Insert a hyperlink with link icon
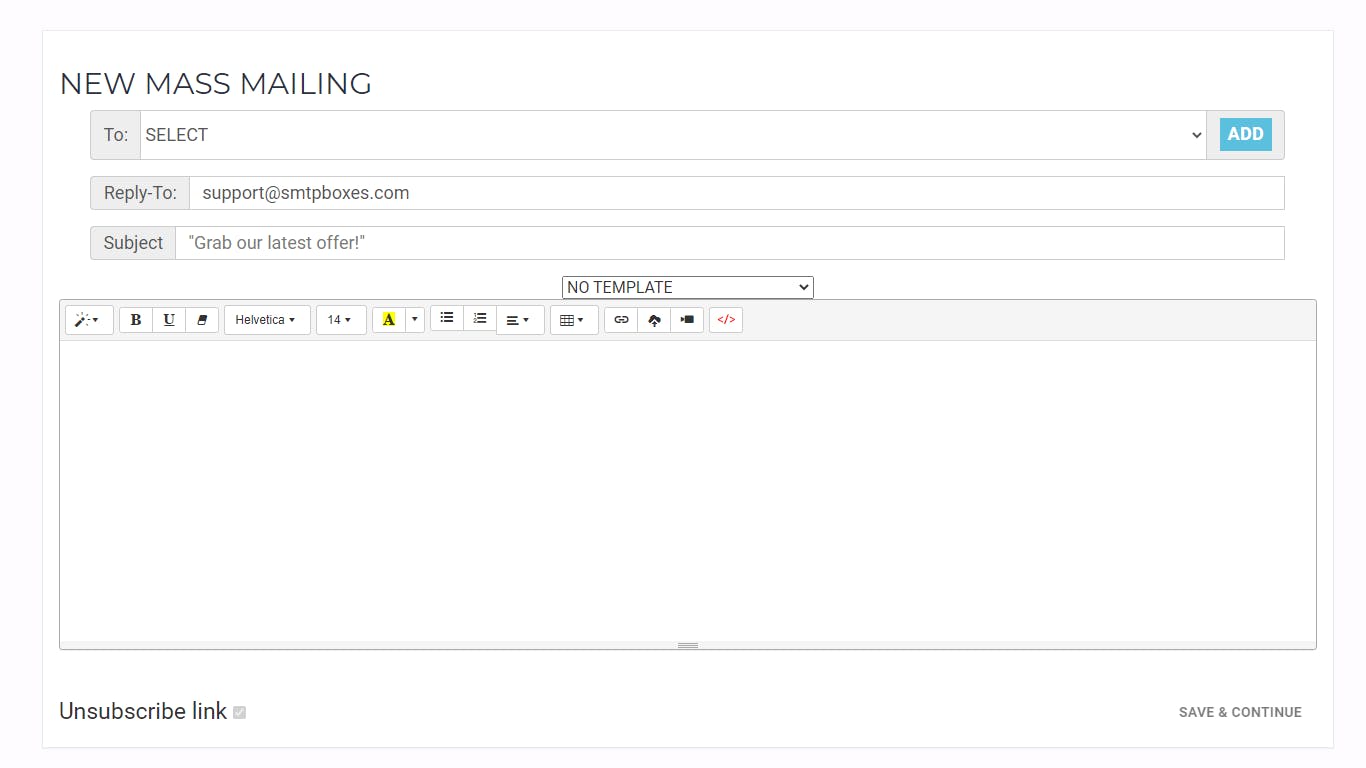This screenshot has width=1366, height=768. (621, 320)
